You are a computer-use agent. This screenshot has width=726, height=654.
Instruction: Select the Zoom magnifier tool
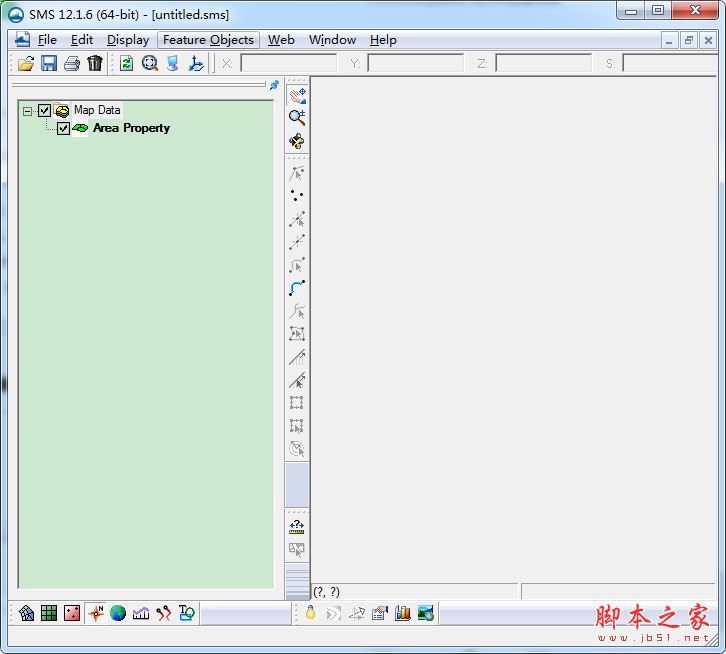pyautogui.click(x=297, y=118)
